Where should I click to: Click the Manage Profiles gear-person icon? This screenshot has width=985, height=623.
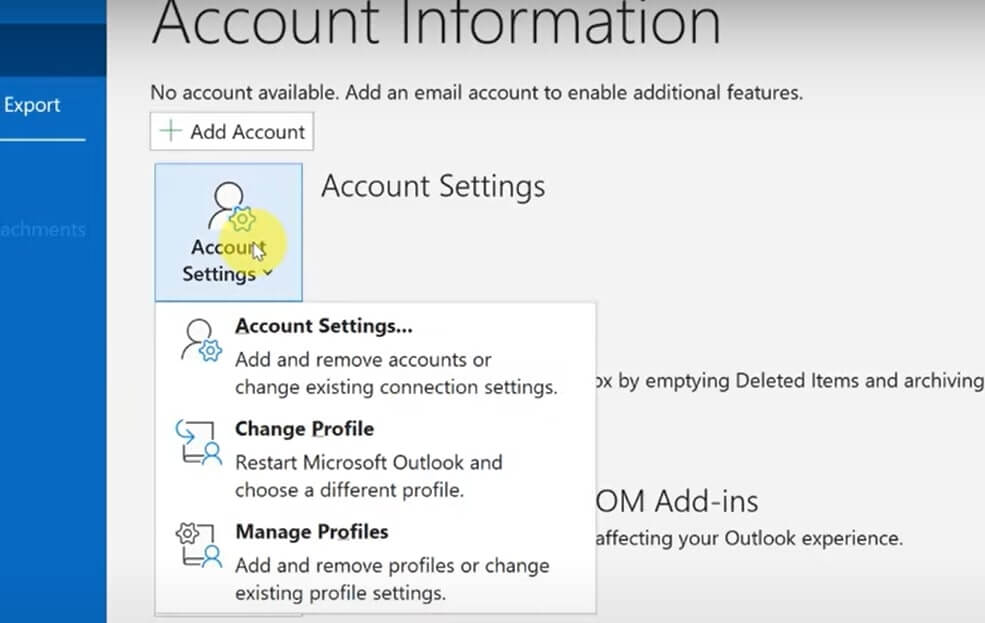pos(198,547)
